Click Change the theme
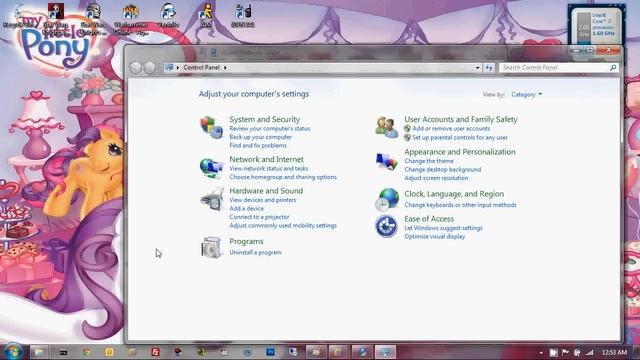 (x=429, y=161)
